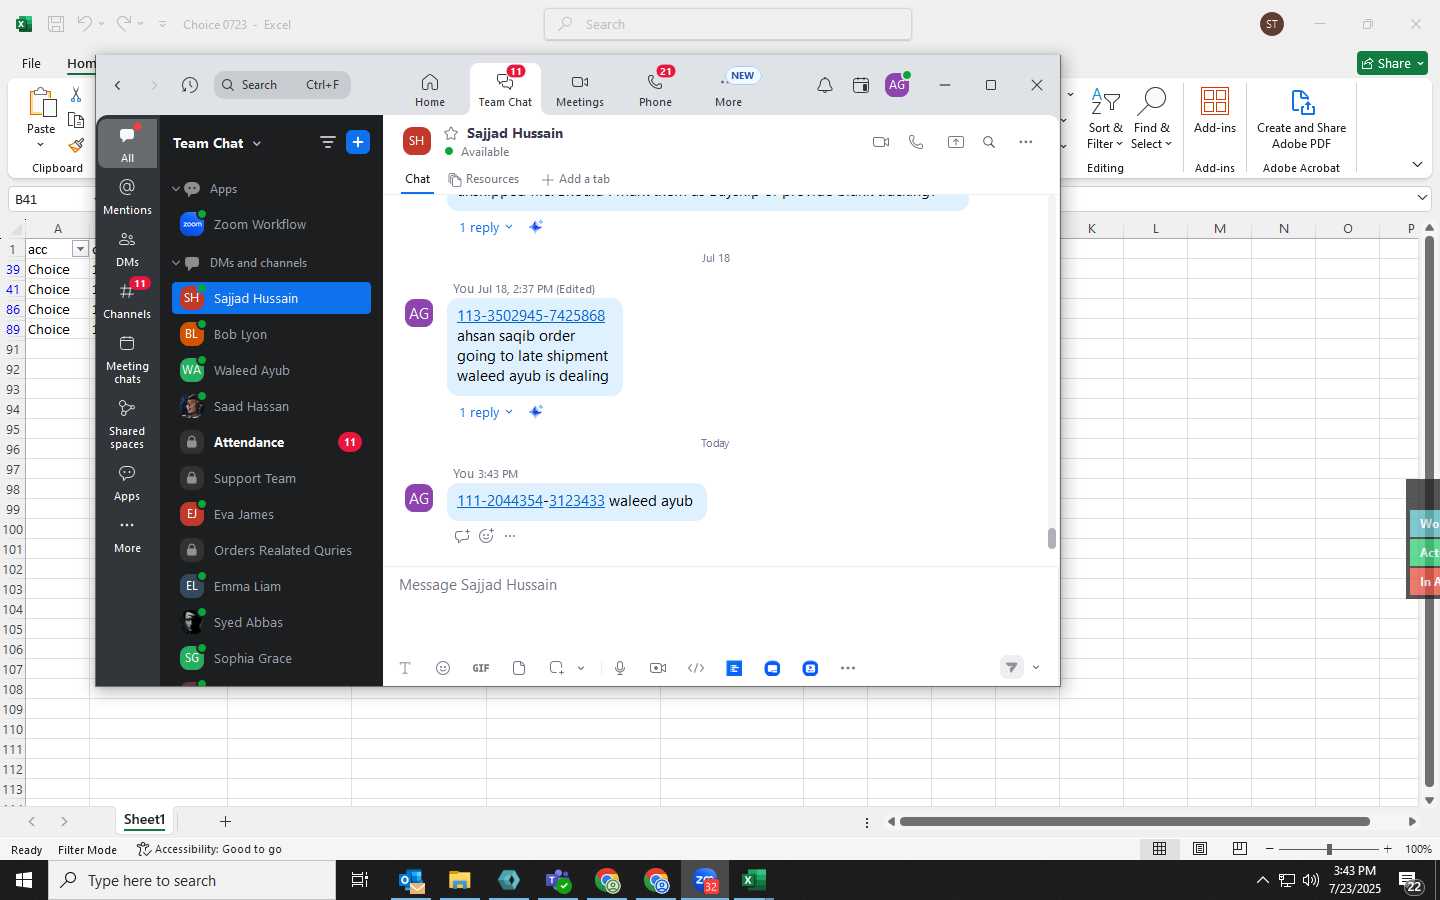Image resolution: width=1440 pixels, height=900 pixels.
Task: Open the Zoom notifications bell
Action: click(x=825, y=86)
